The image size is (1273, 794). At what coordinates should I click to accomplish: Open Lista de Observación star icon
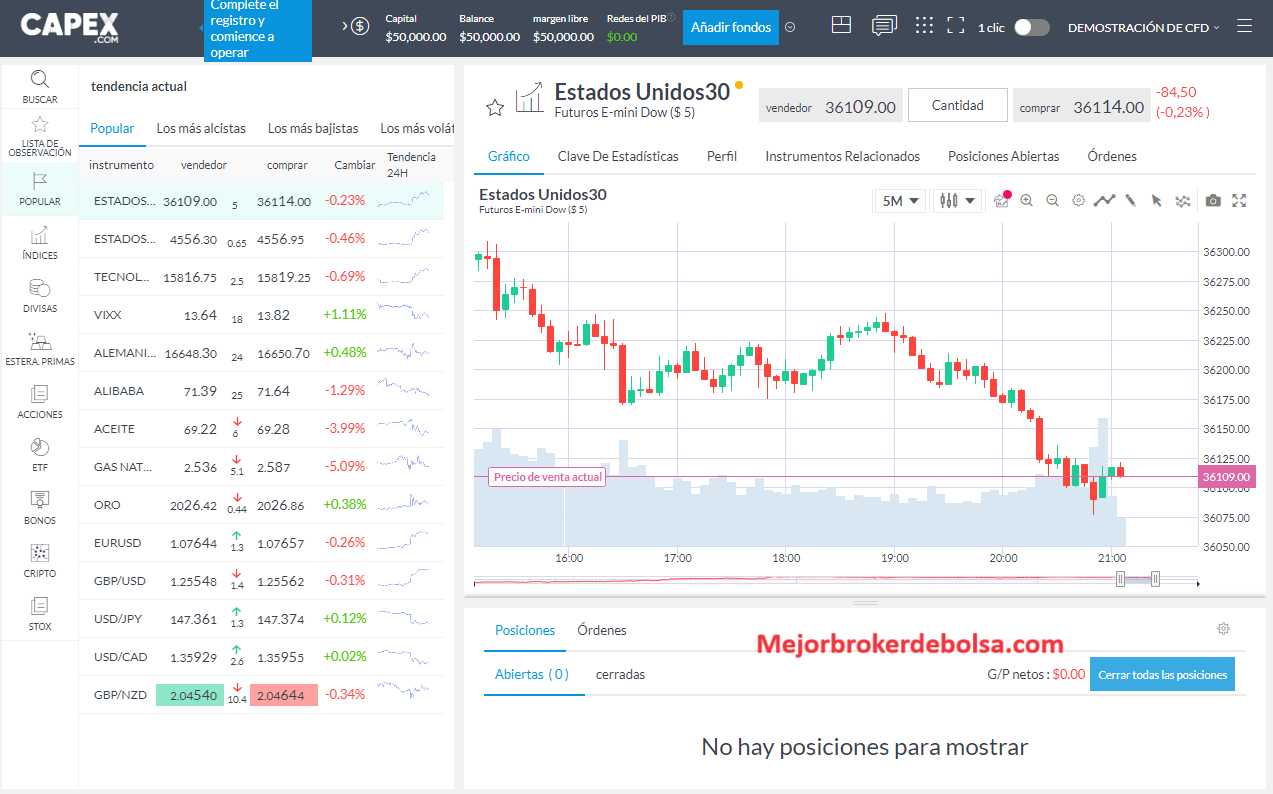pos(39,125)
